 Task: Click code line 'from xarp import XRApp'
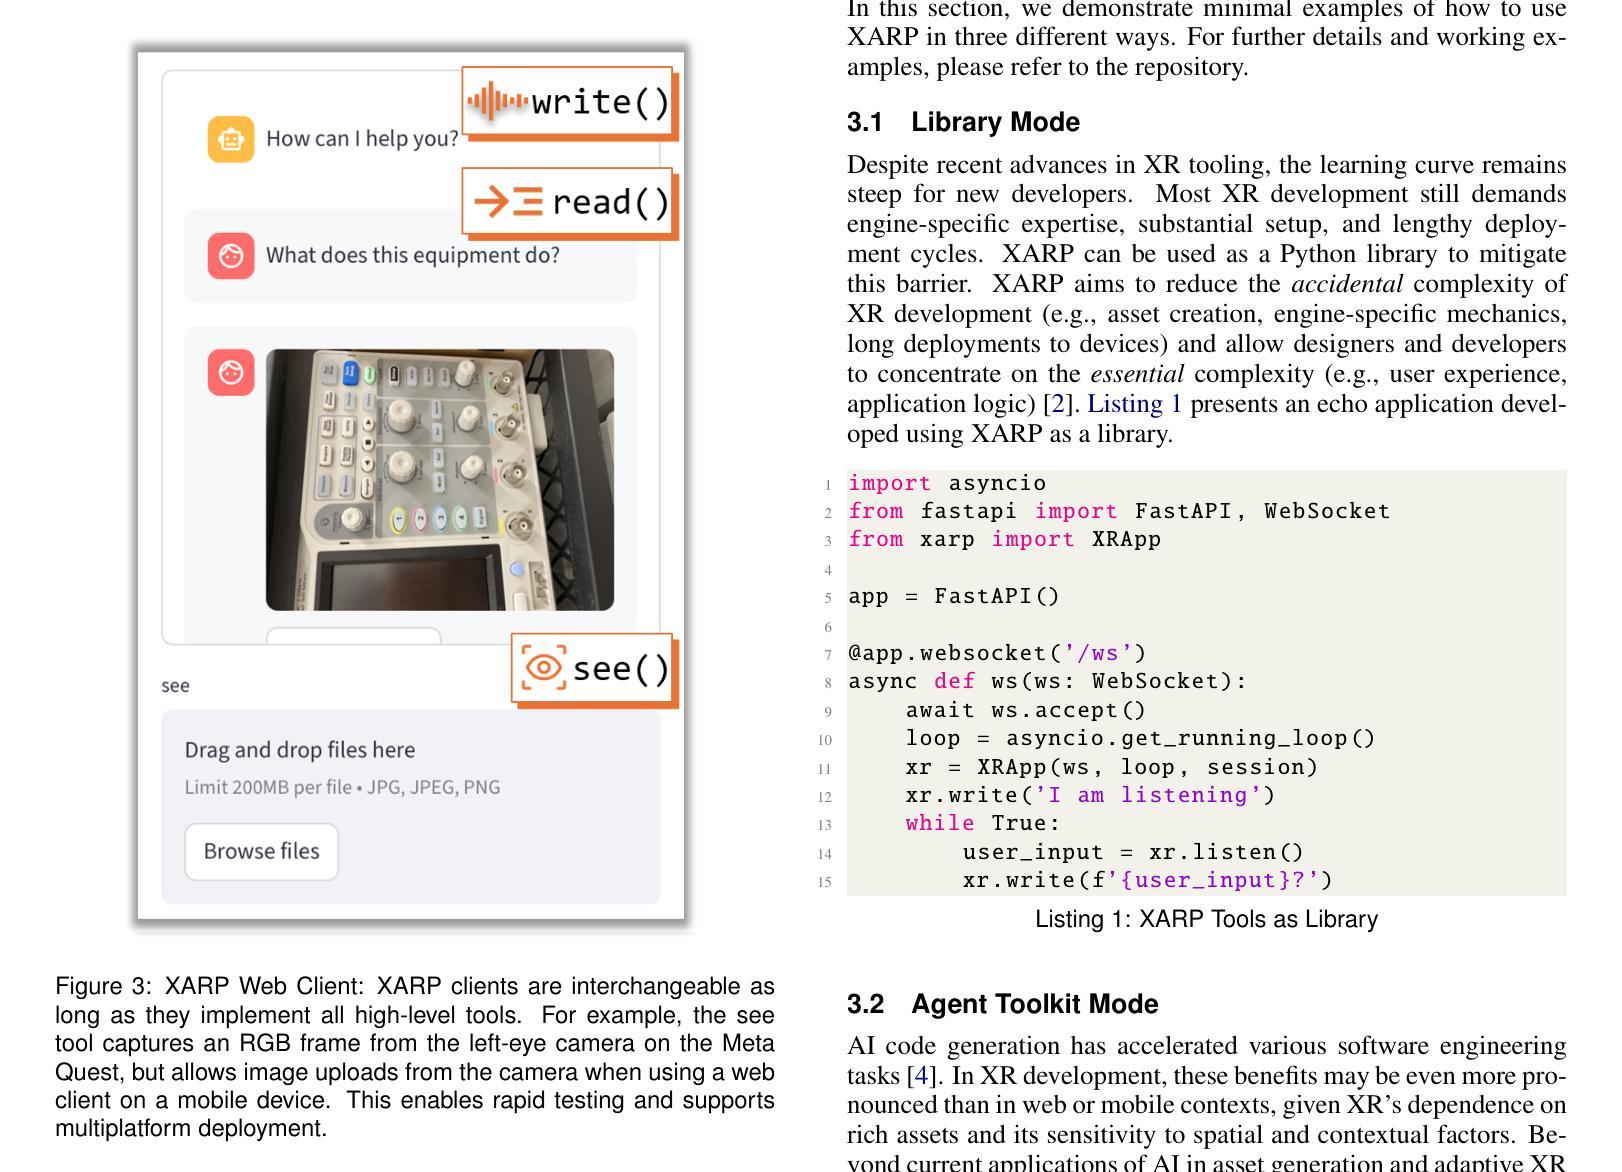[x=1005, y=540]
